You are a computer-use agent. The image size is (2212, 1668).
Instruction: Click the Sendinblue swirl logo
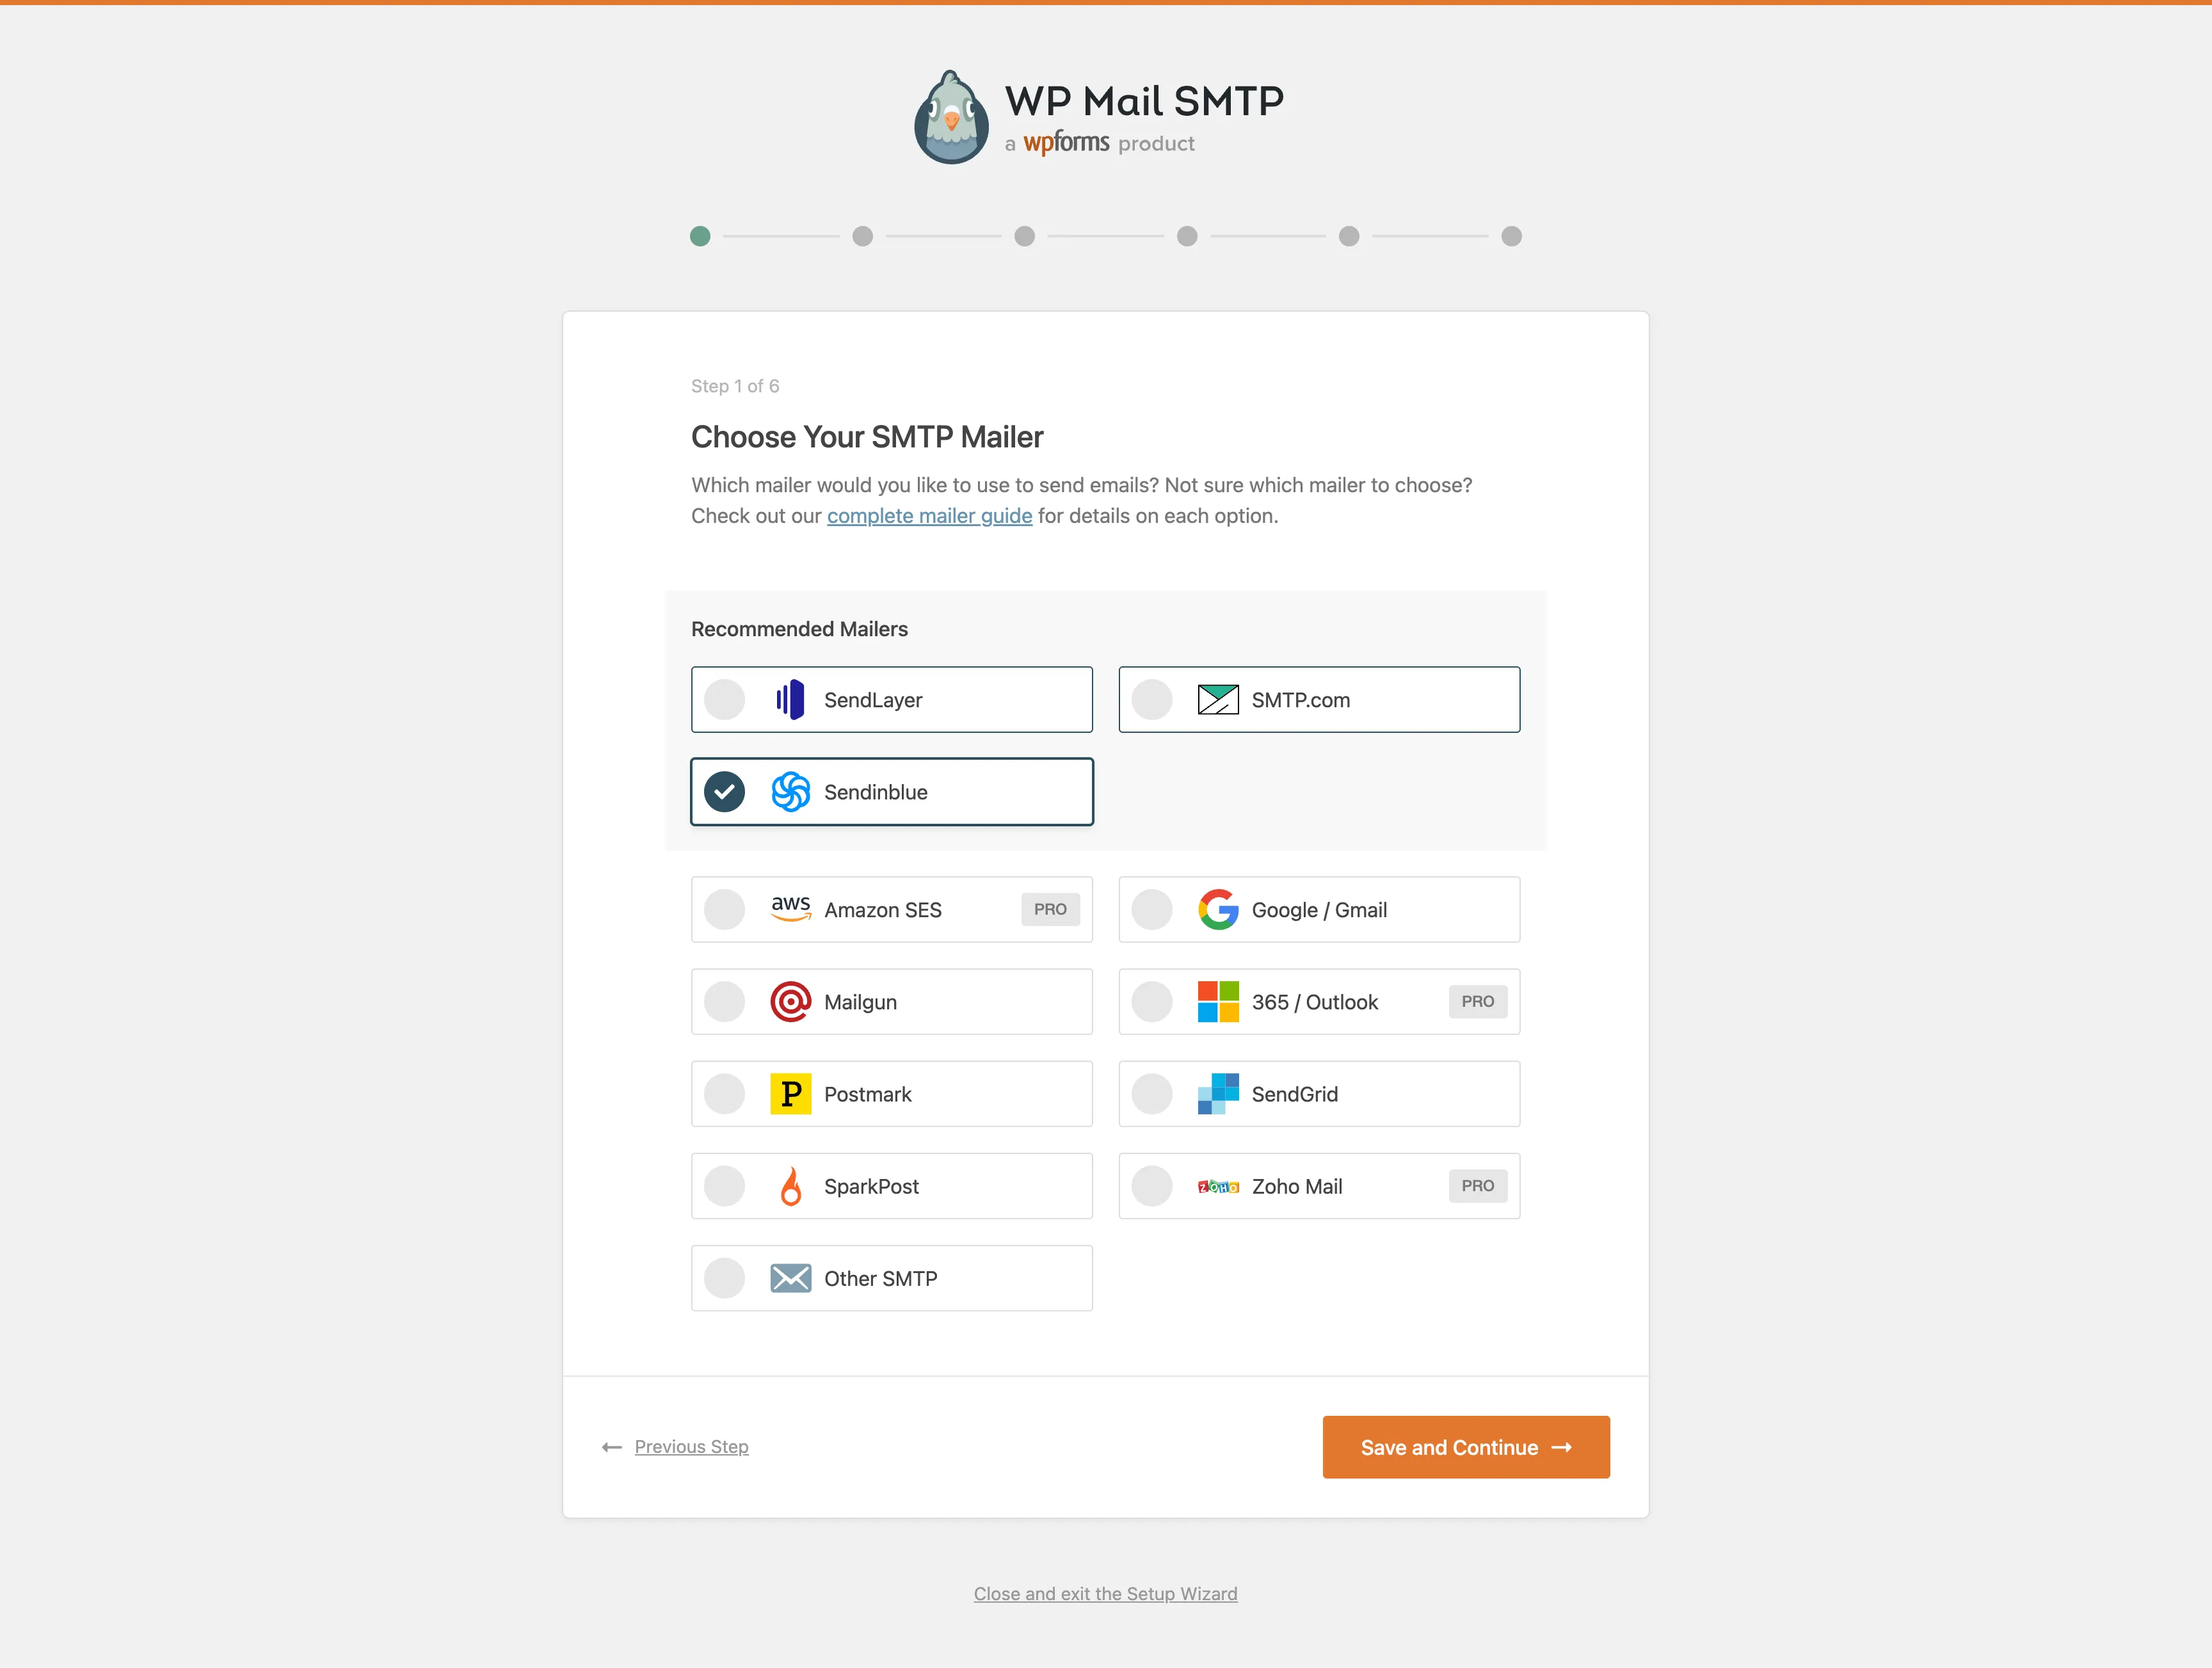pyautogui.click(x=790, y=791)
